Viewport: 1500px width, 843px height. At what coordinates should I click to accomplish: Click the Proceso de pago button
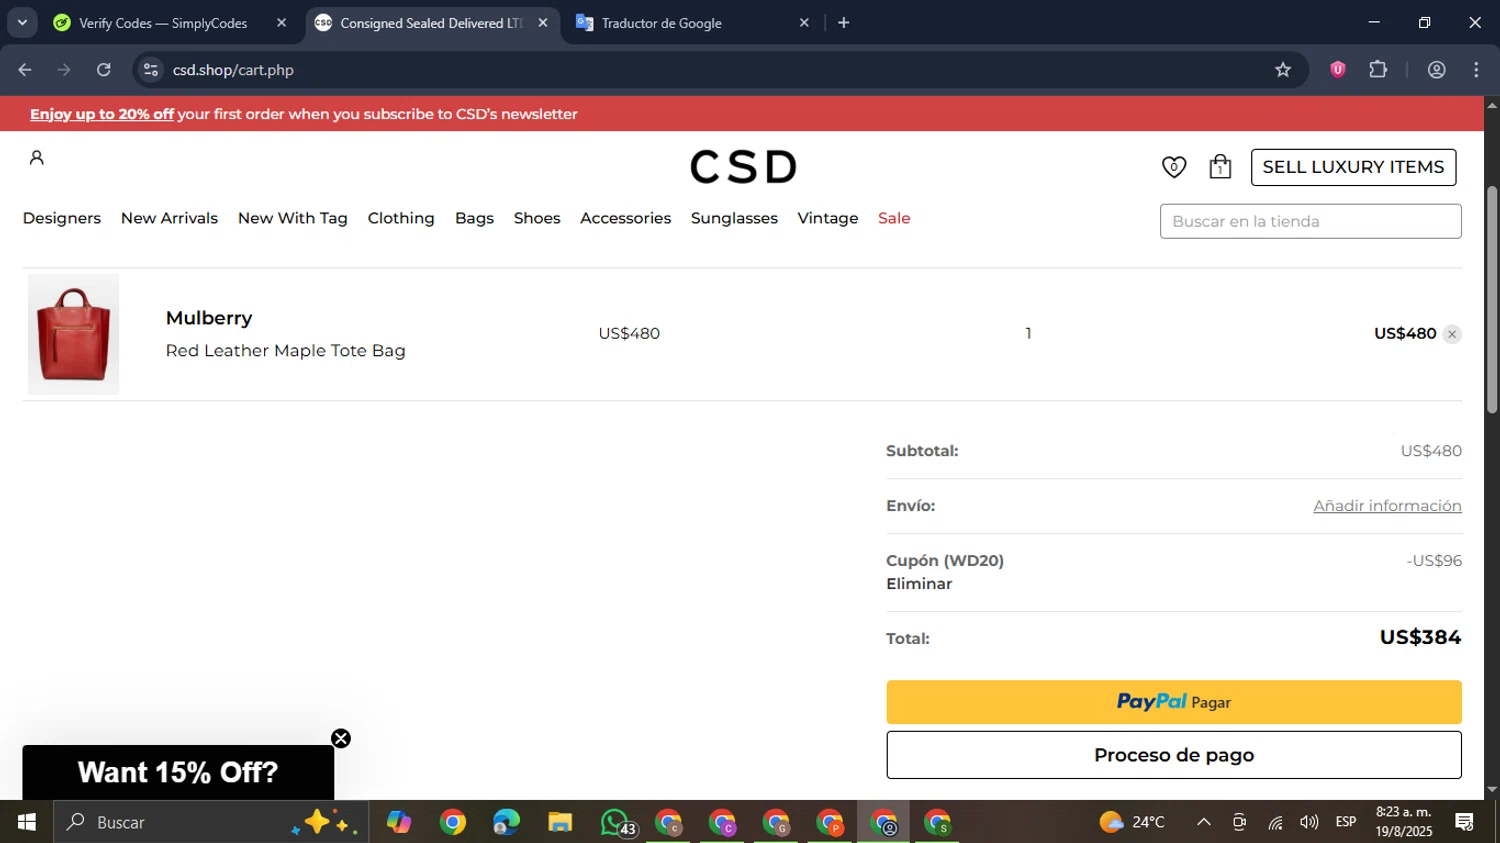(1174, 755)
